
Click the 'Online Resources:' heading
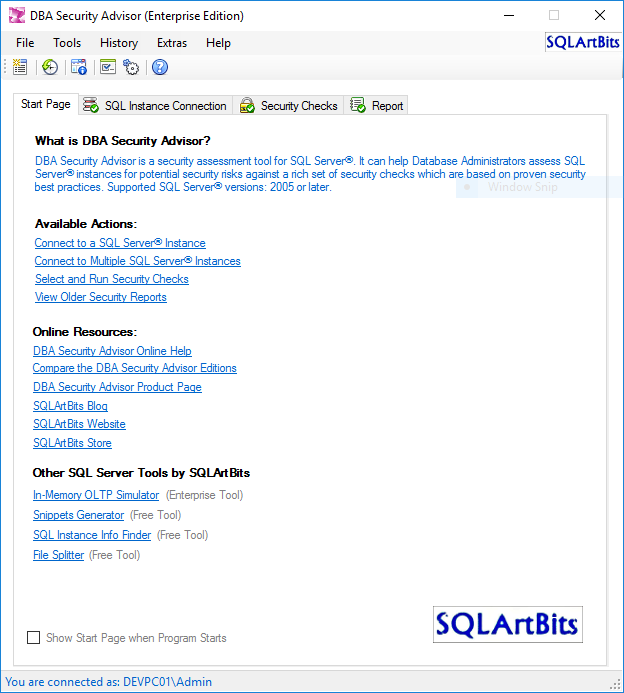click(x=85, y=332)
